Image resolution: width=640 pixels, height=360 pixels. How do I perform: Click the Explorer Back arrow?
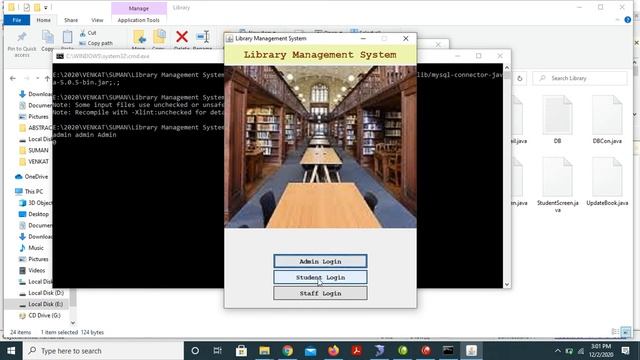13,78
